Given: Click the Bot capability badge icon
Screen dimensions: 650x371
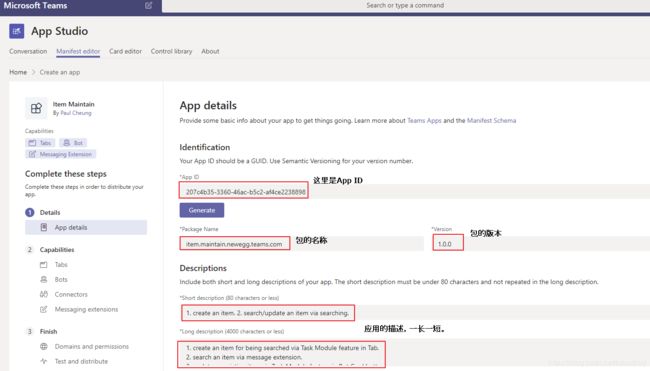Looking at the screenshot, I should pos(66,143).
